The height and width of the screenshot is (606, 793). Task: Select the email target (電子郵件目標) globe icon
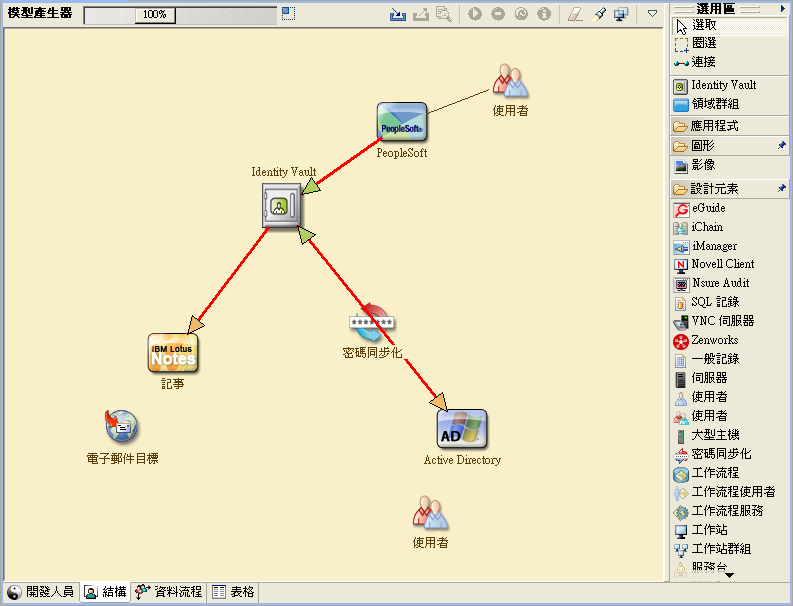(121, 426)
